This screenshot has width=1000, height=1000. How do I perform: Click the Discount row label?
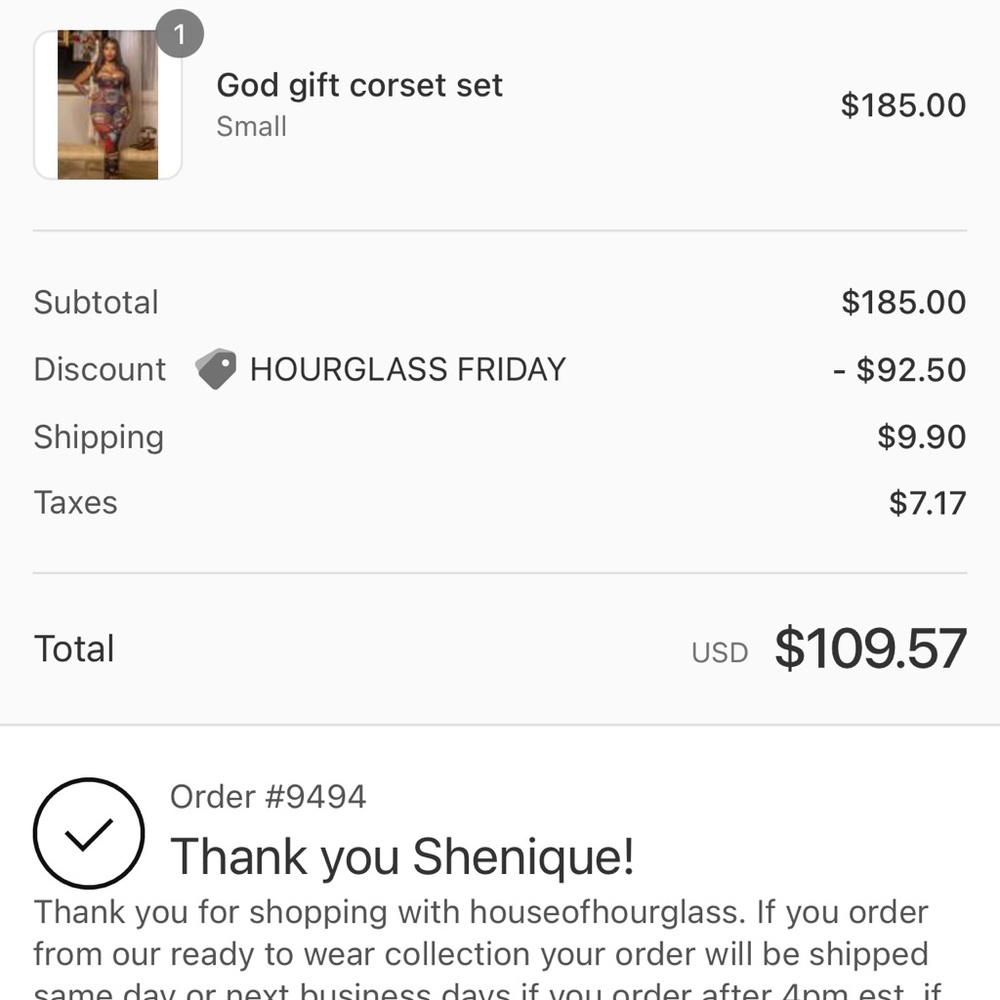click(99, 369)
